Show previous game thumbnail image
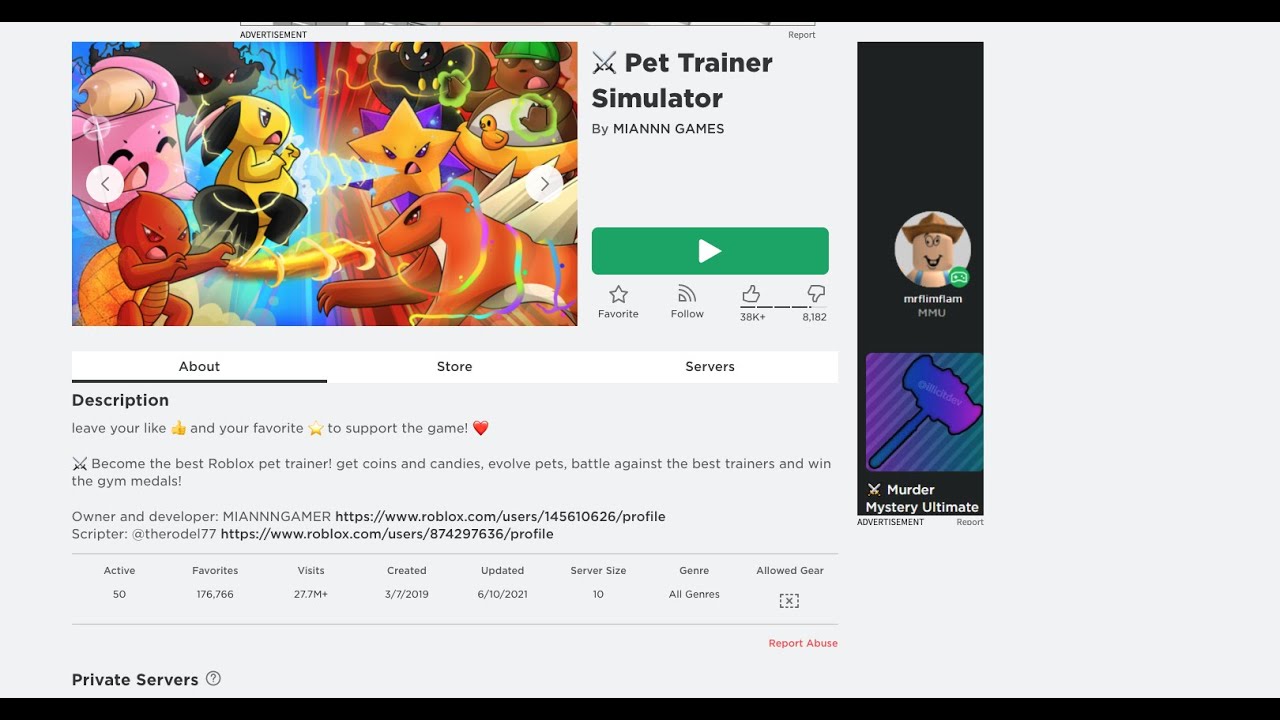 click(x=105, y=184)
